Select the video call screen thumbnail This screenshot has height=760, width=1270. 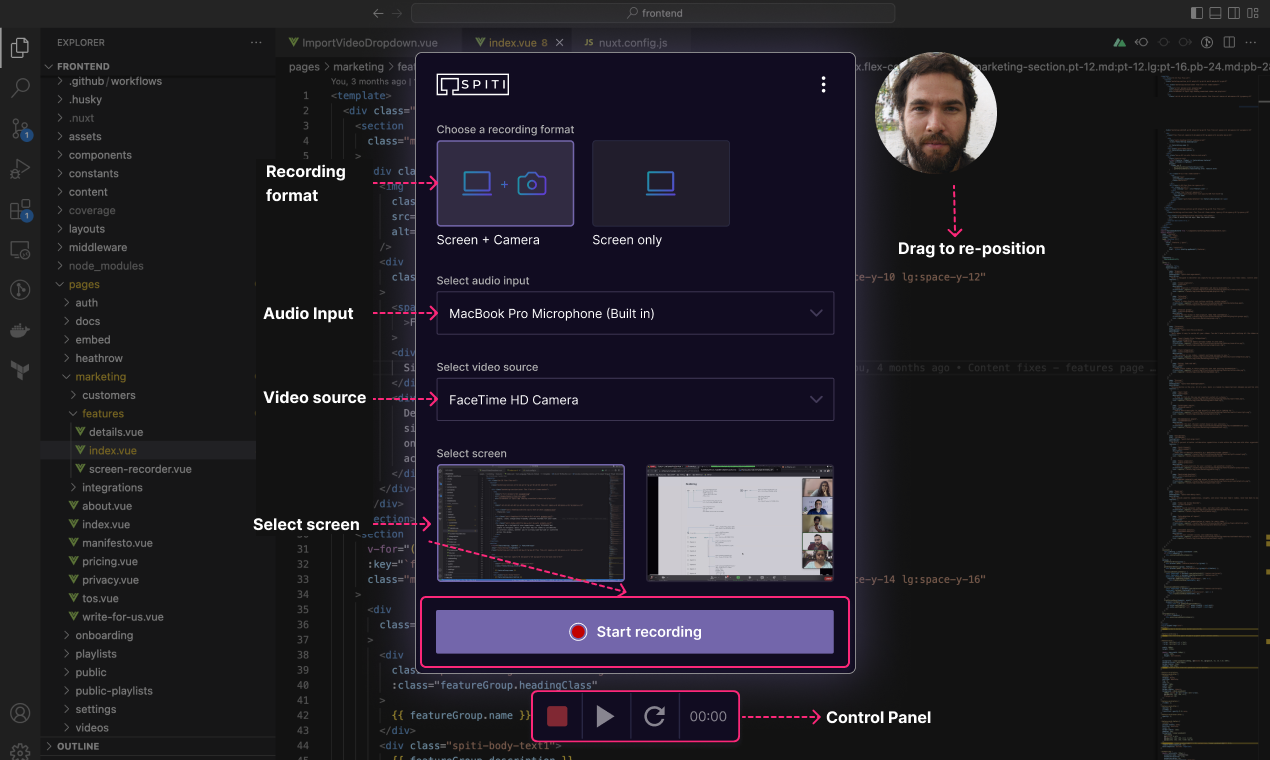pos(740,522)
